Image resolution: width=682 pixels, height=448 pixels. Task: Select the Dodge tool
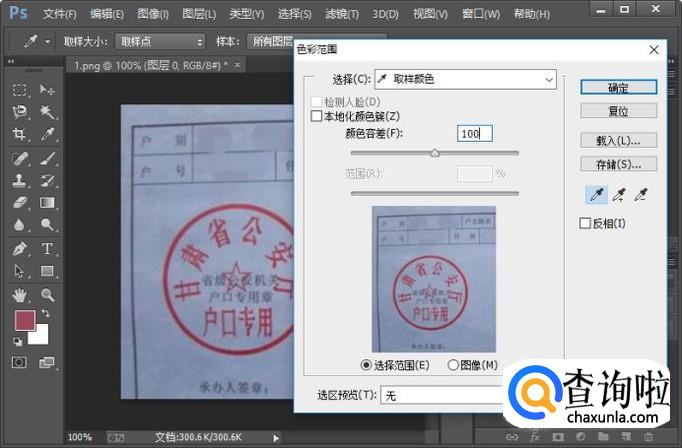point(47,225)
